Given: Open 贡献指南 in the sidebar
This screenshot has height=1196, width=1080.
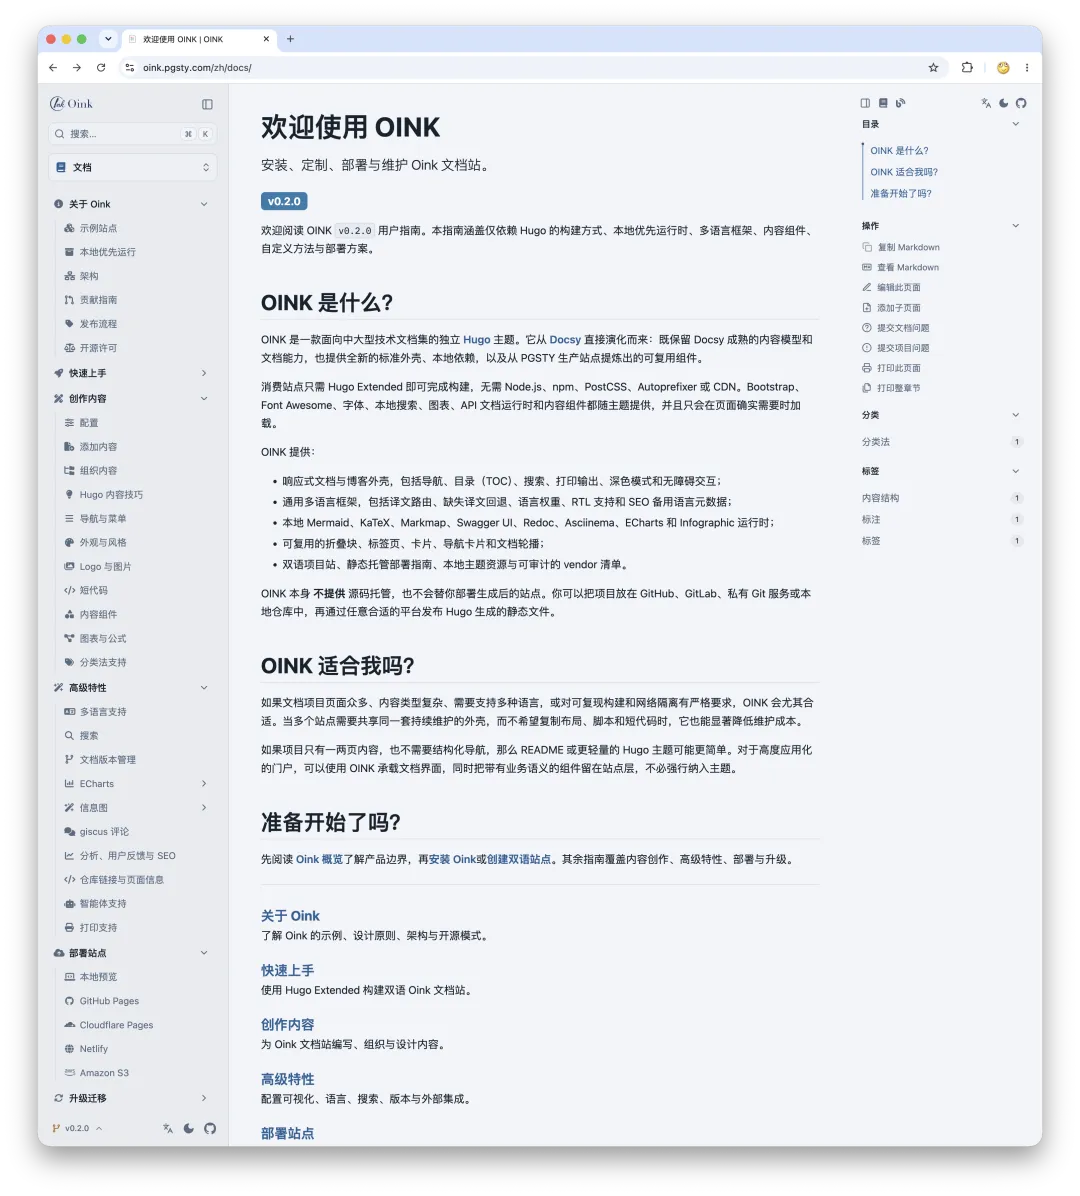Looking at the screenshot, I should pyautogui.click(x=98, y=300).
